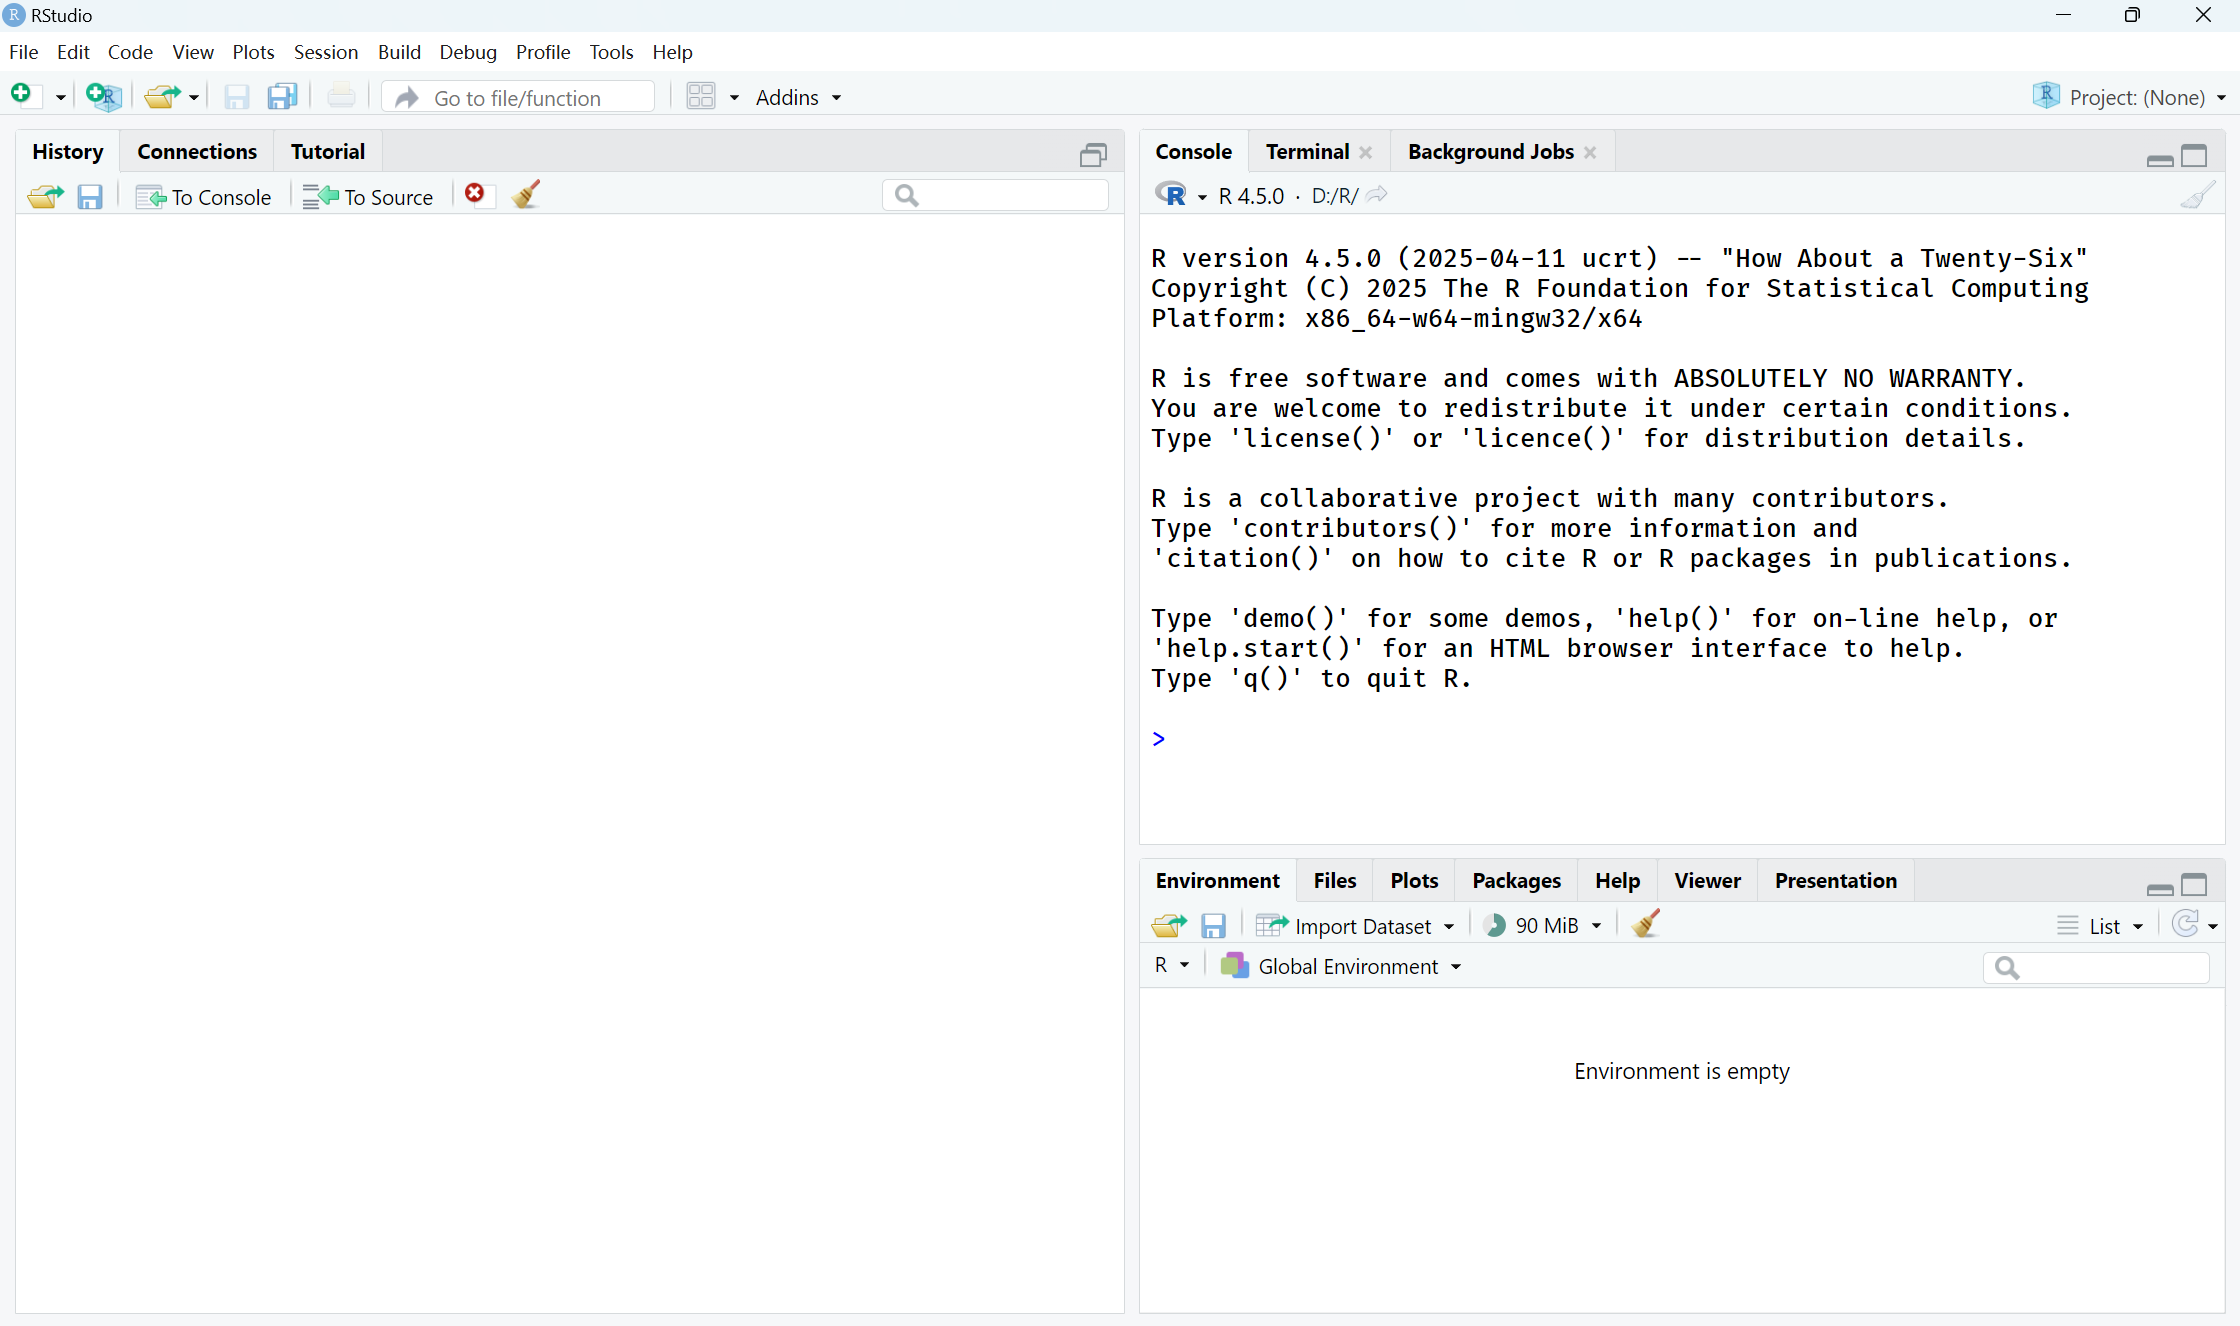Select the Console tab
Viewport: 2240px width, 1326px height.
pyautogui.click(x=1193, y=151)
